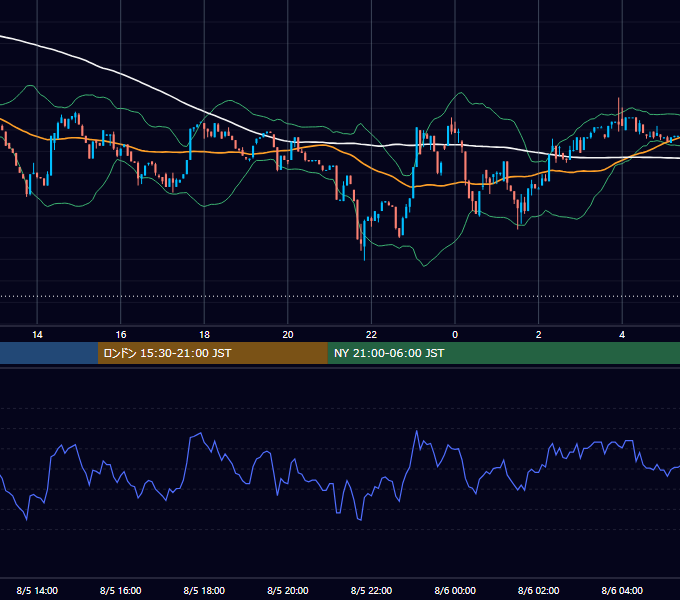Click the blue session bar before ロンドン
The height and width of the screenshot is (600, 680).
[49, 353]
